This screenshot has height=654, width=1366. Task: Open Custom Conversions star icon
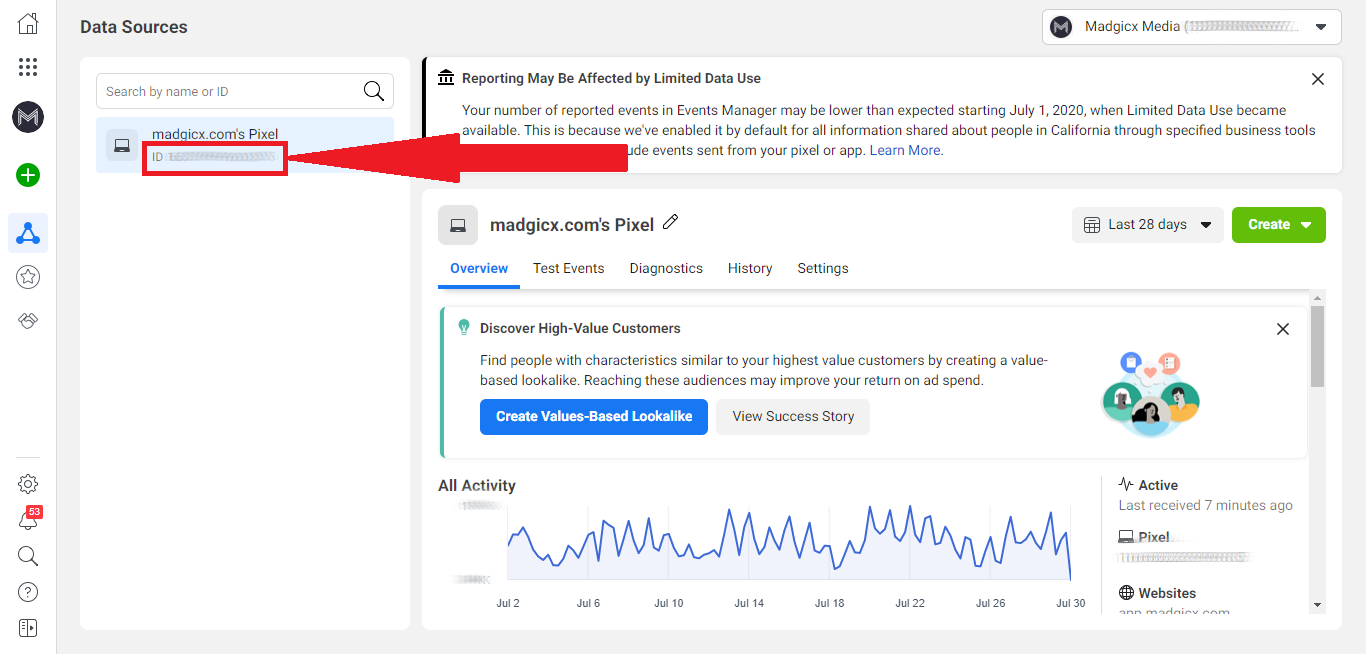[28, 277]
